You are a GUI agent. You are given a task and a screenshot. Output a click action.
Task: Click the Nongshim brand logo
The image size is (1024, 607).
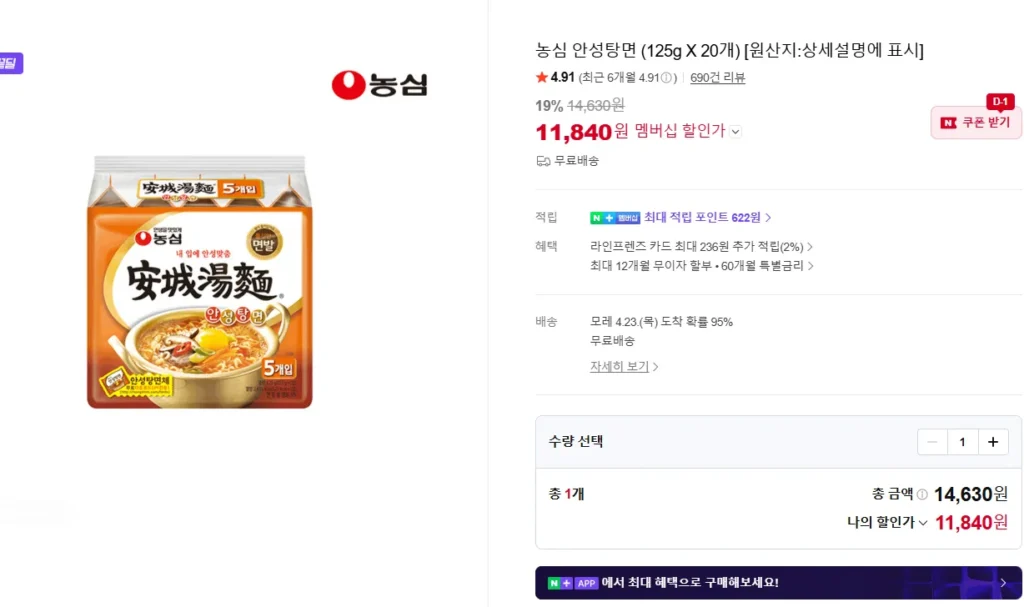379,85
